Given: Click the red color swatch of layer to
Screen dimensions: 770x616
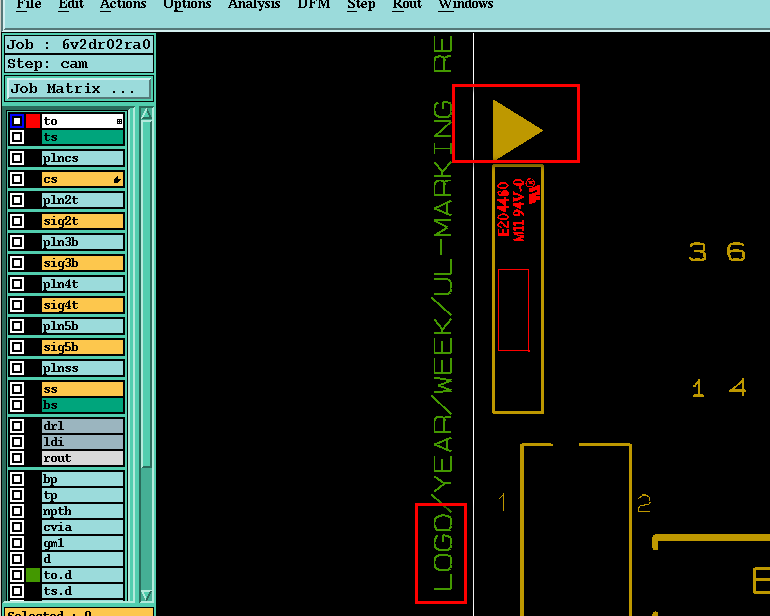Looking at the screenshot, I should 33,121.
